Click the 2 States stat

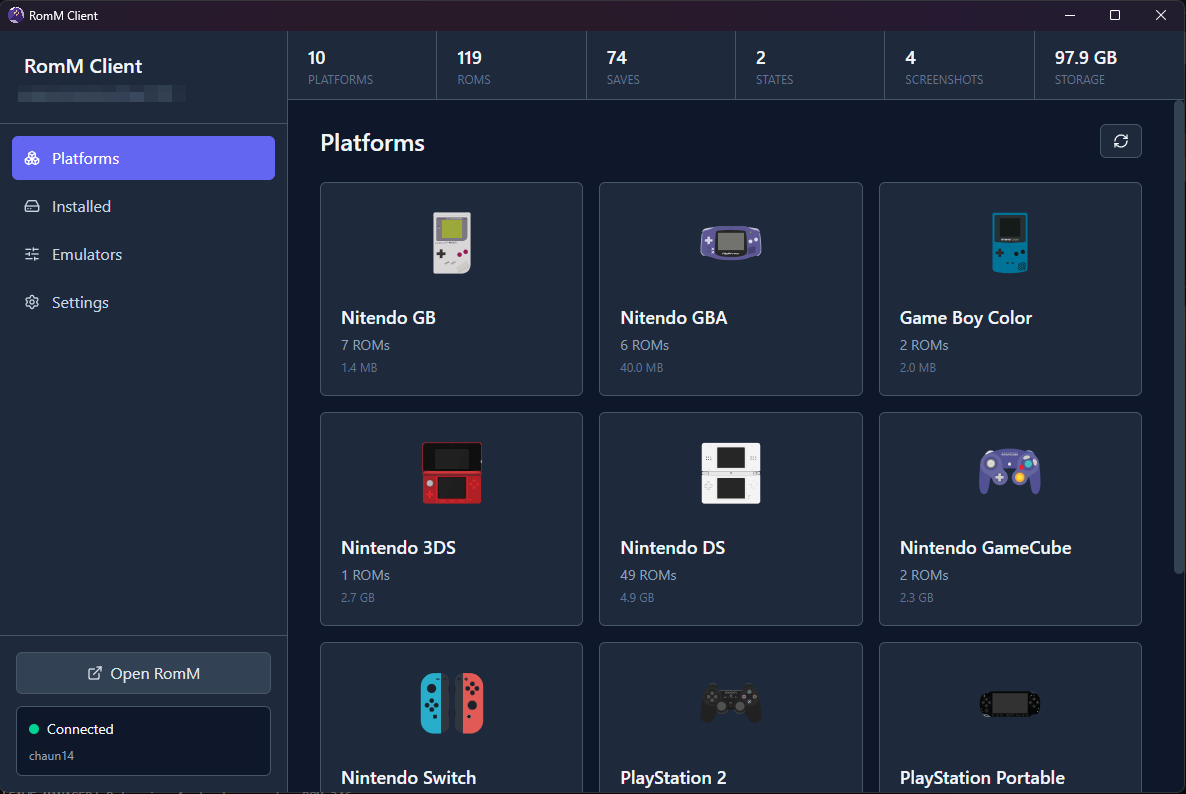tap(809, 66)
